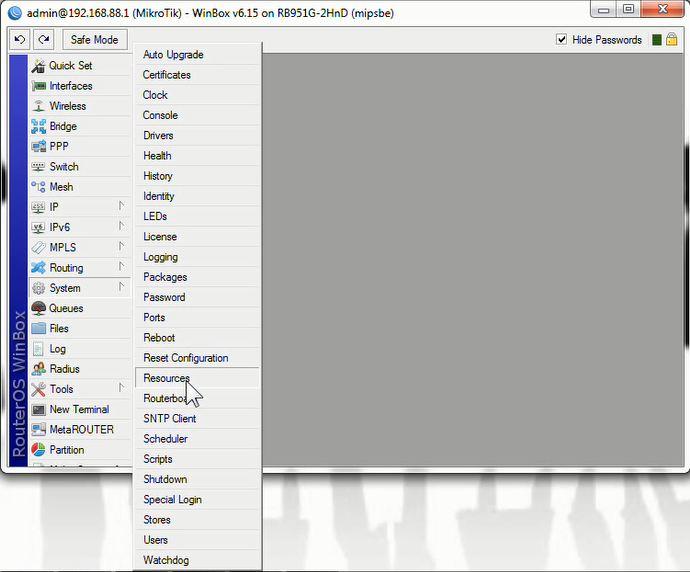Image resolution: width=690 pixels, height=572 pixels.
Task: Expand the MPLS submenu arrow
Action: 121,246
